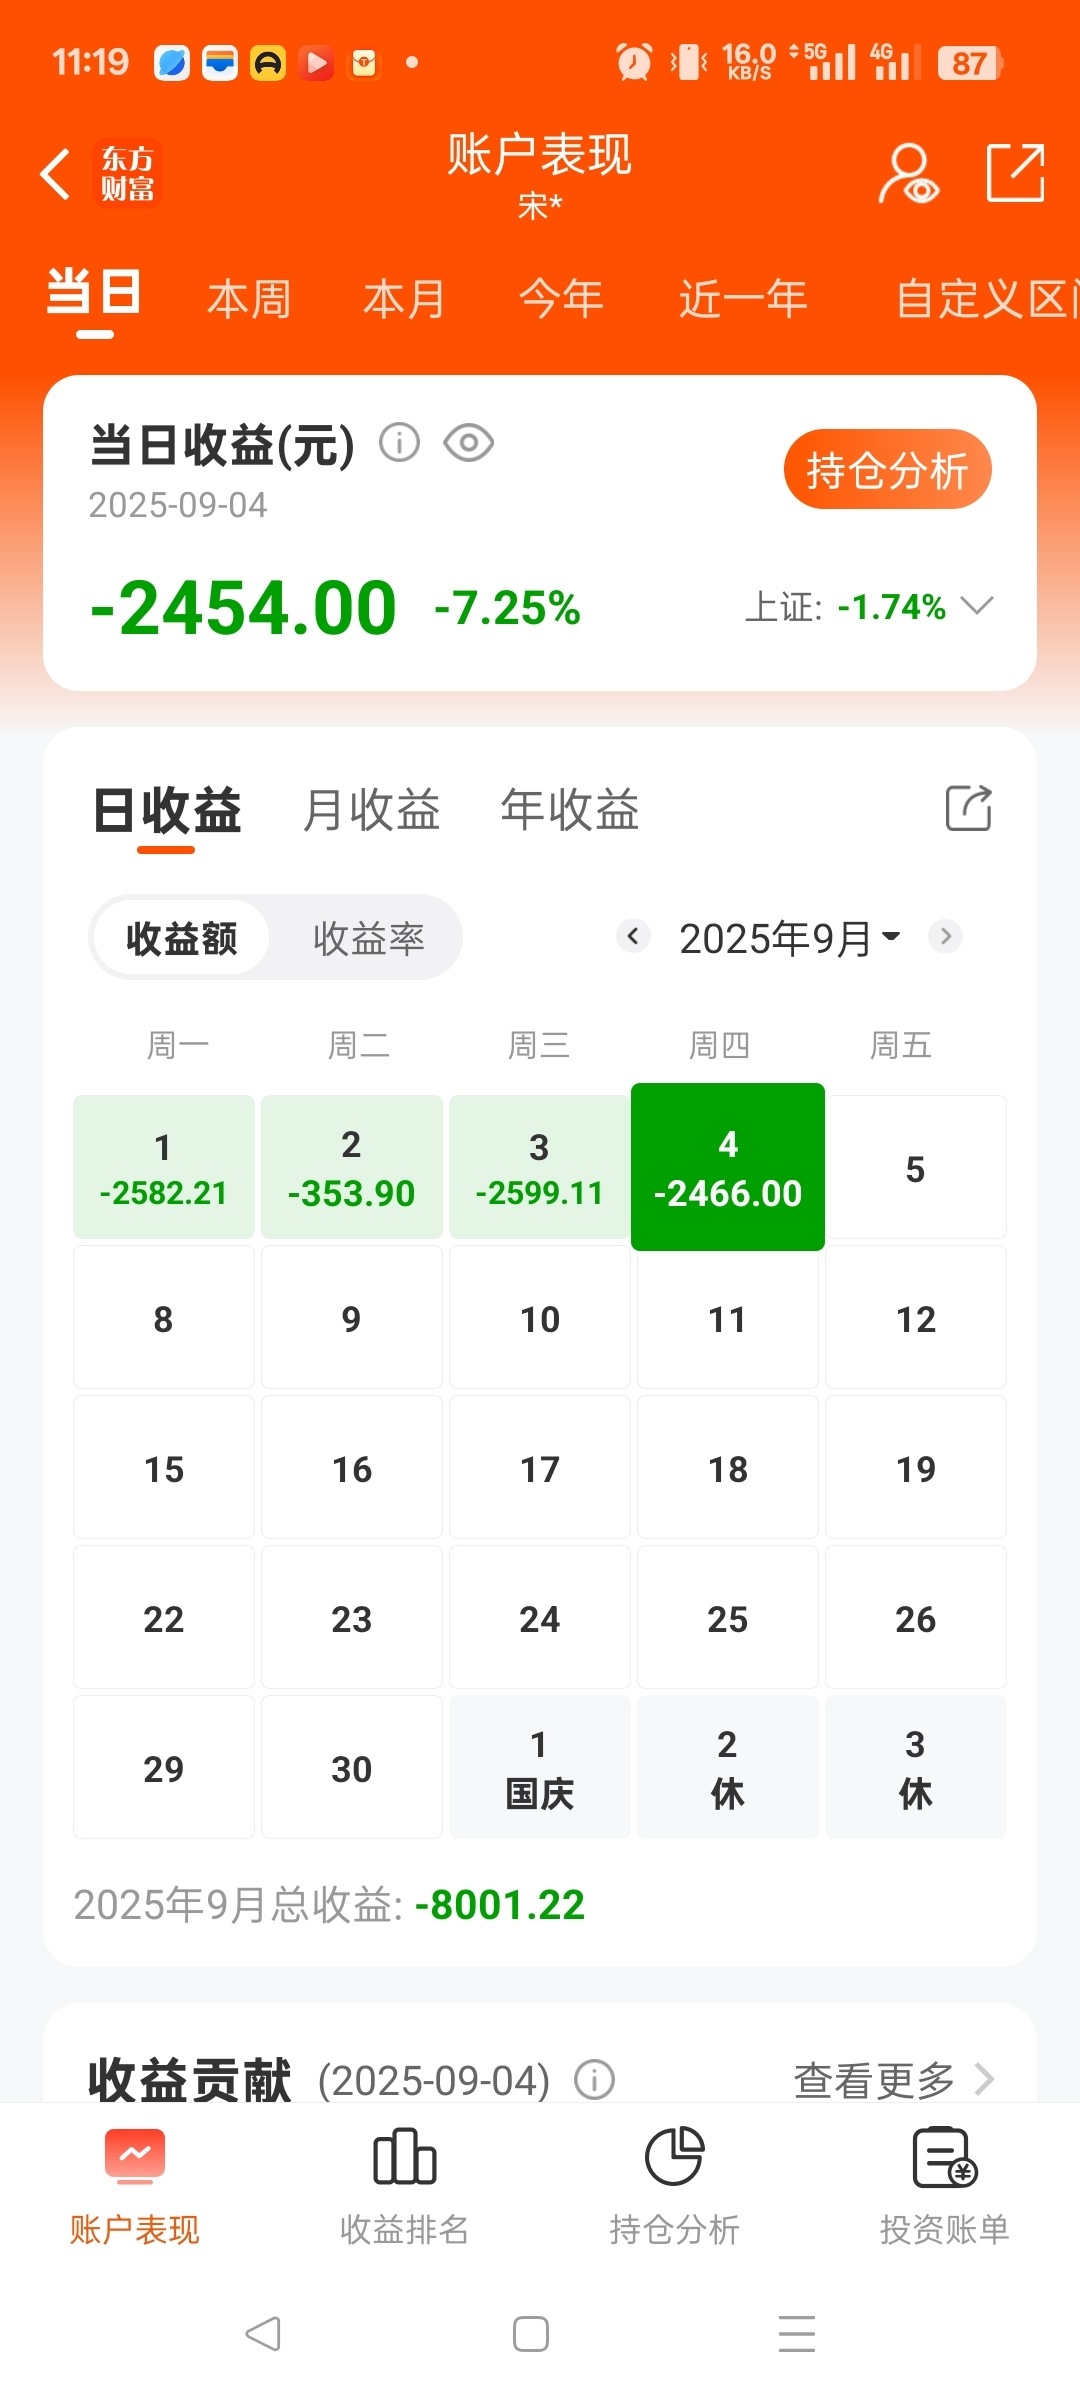Screen dimensions: 1080x2400
Task: Tap the share icon in top header
Action: click(1015, 173)
